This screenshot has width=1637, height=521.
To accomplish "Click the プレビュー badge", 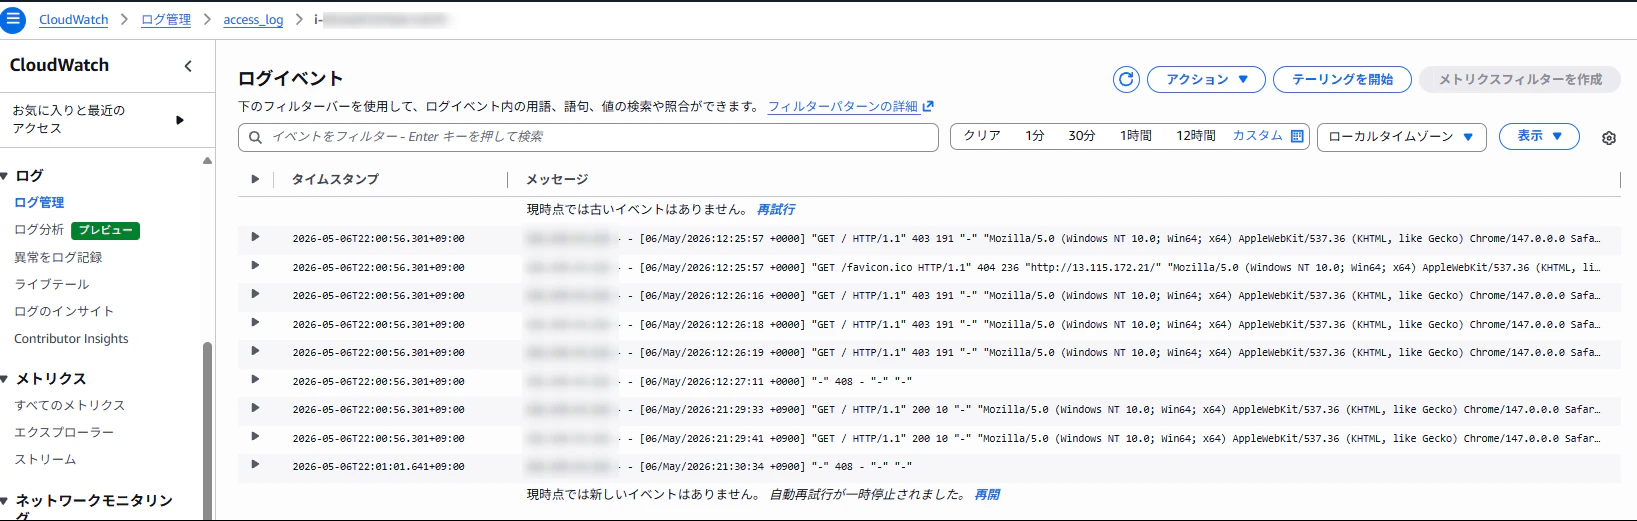I will pos(105,230).
